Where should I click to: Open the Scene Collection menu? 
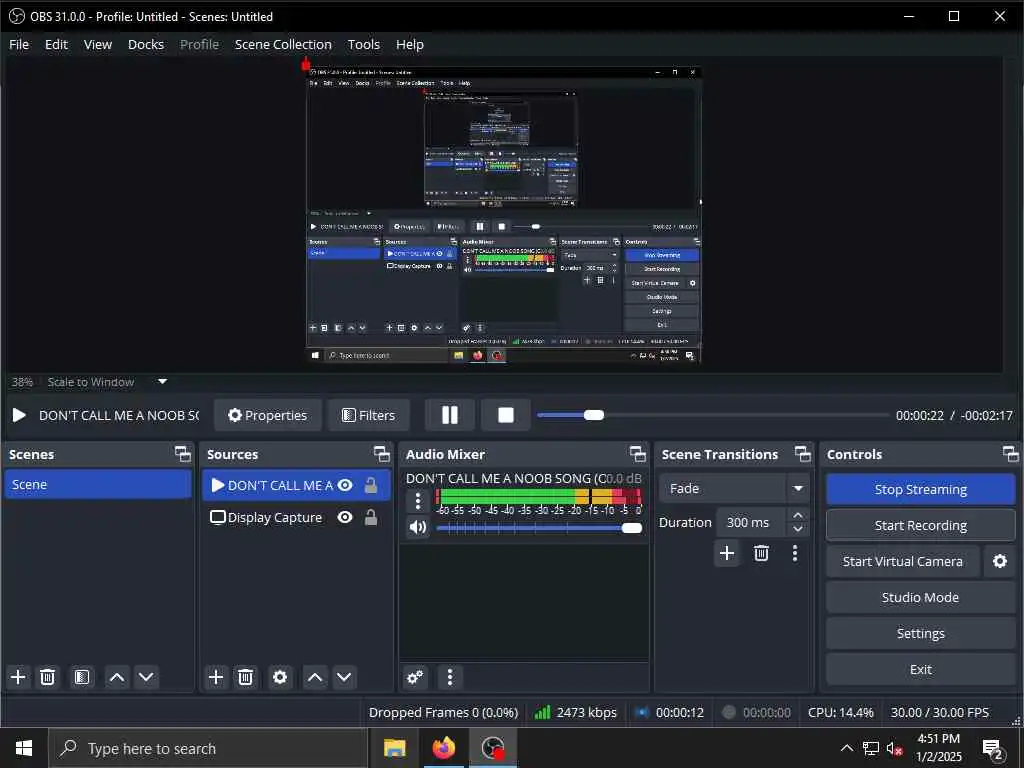283,44
